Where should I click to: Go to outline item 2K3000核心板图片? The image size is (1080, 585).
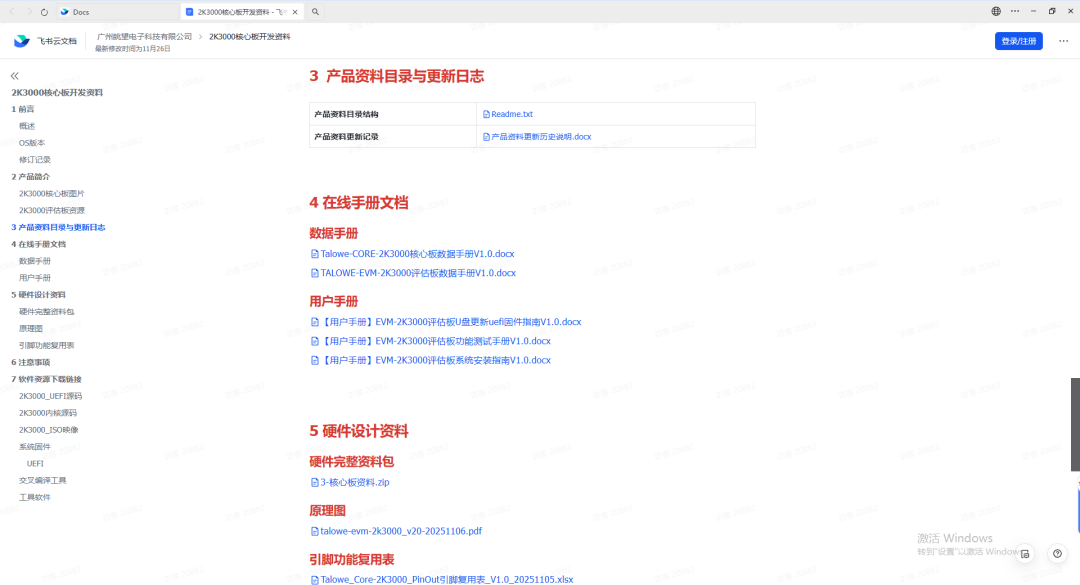point(52,194)
